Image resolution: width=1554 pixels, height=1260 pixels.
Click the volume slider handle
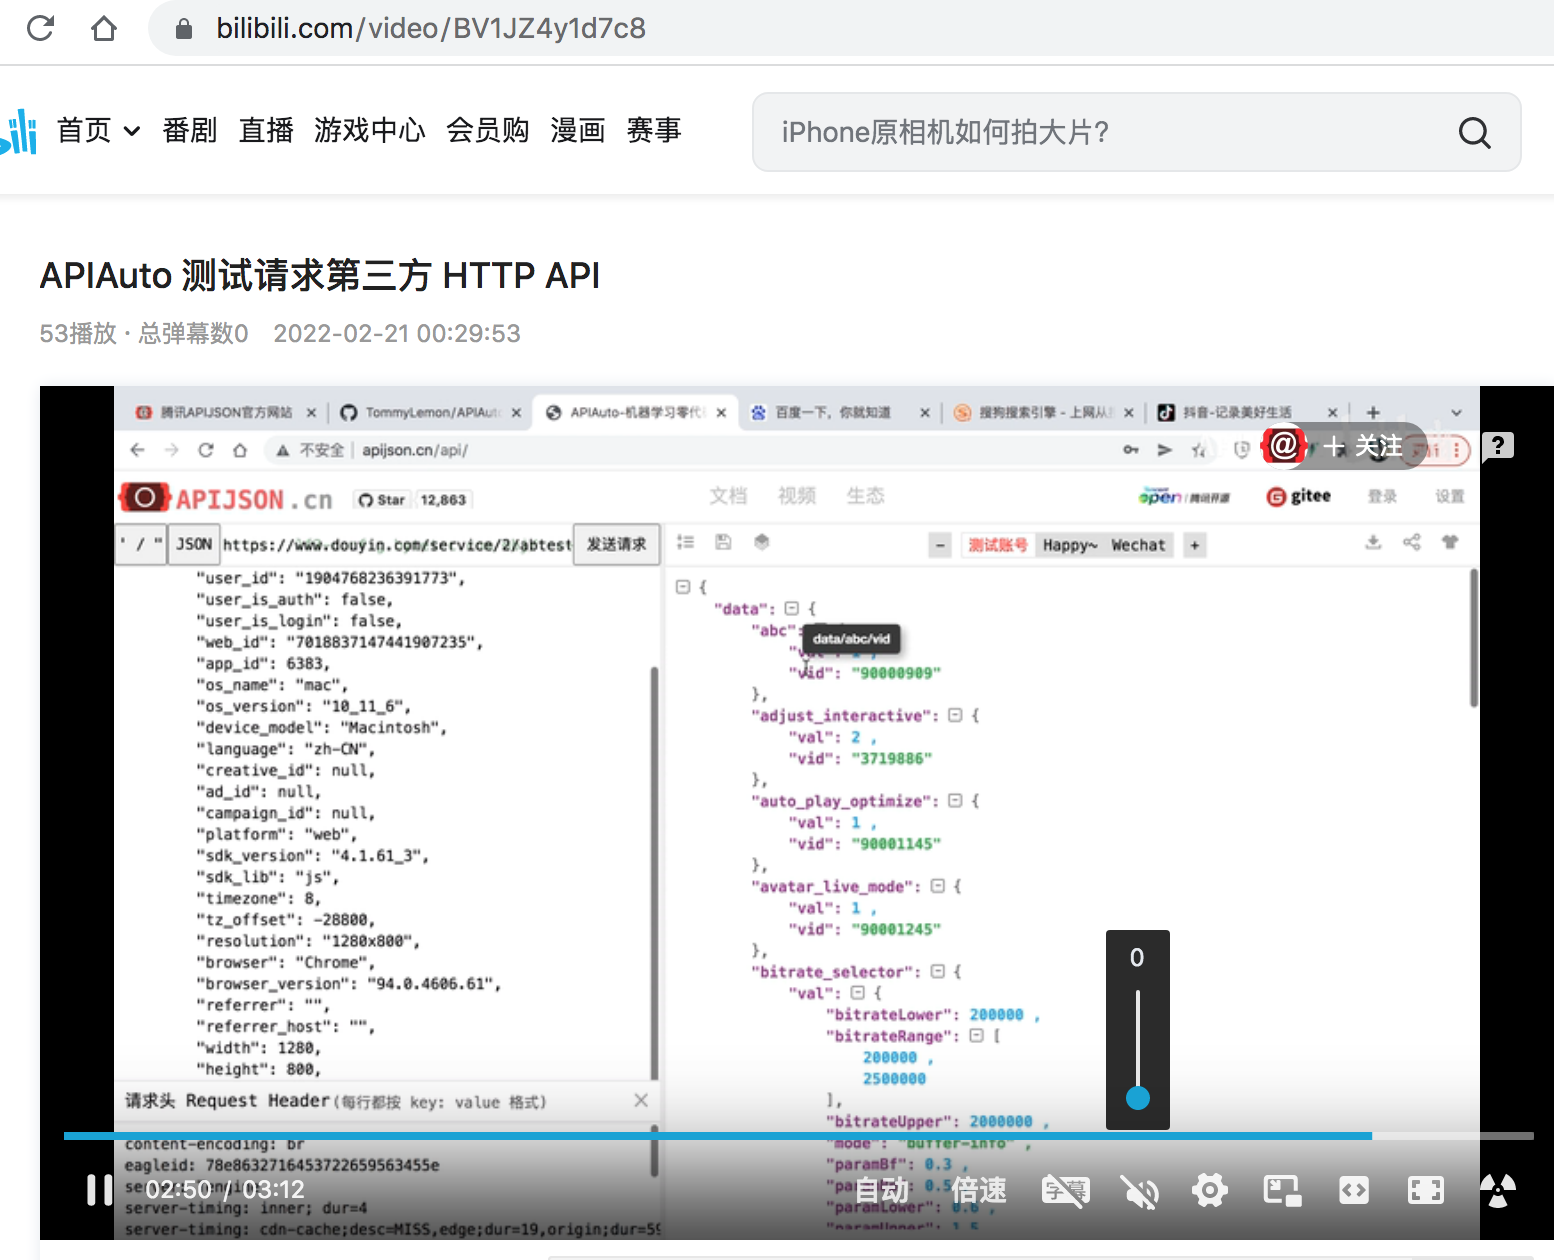click(1137, 1098)
